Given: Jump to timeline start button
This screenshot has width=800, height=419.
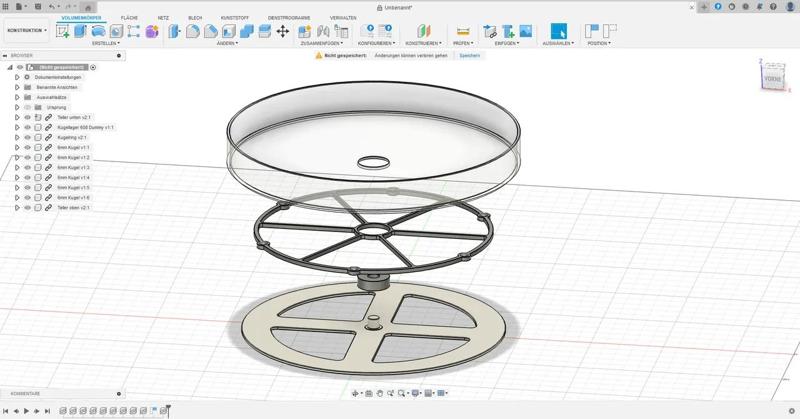Looking at the screenshot, I should 6,411.
